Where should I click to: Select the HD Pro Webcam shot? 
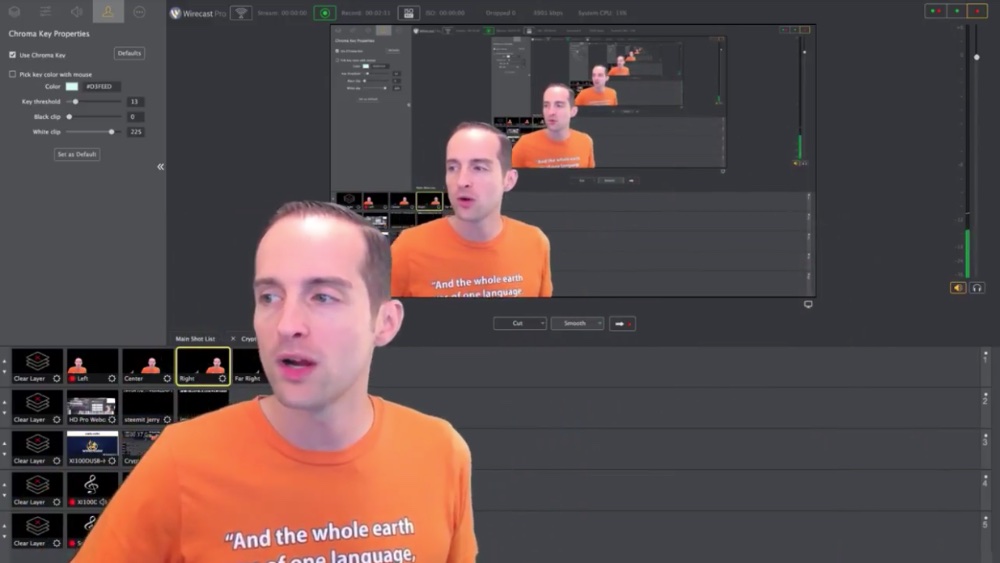[92, 407]
